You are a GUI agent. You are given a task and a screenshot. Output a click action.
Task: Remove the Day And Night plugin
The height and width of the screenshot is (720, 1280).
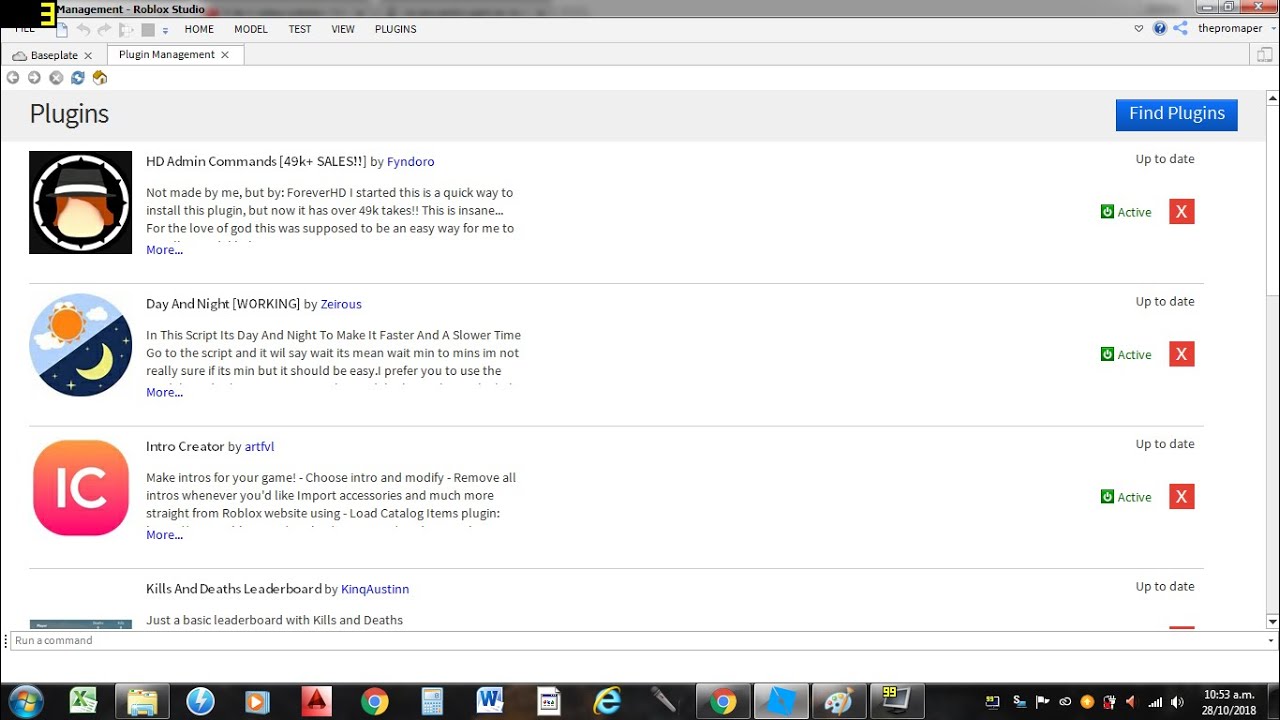(x=1182, y=354)
